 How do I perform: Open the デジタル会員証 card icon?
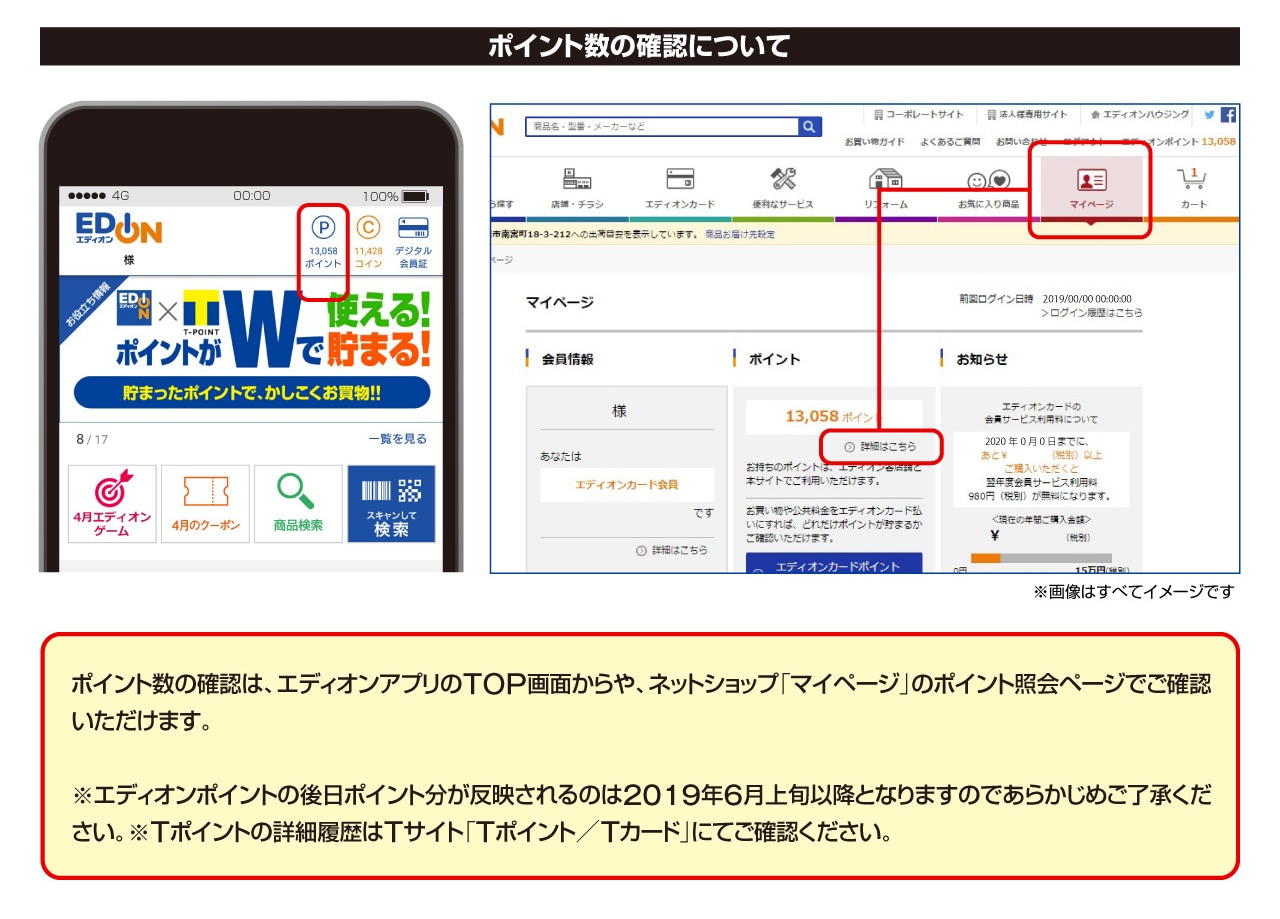click(413, 242)
